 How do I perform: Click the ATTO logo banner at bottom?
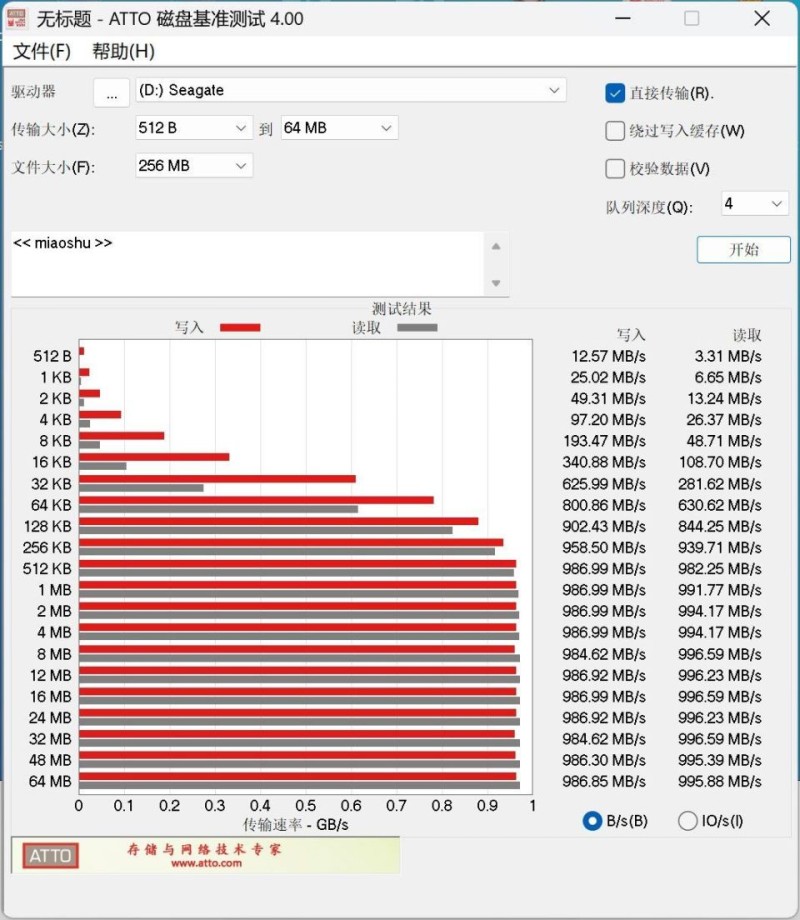click(205, 855)
